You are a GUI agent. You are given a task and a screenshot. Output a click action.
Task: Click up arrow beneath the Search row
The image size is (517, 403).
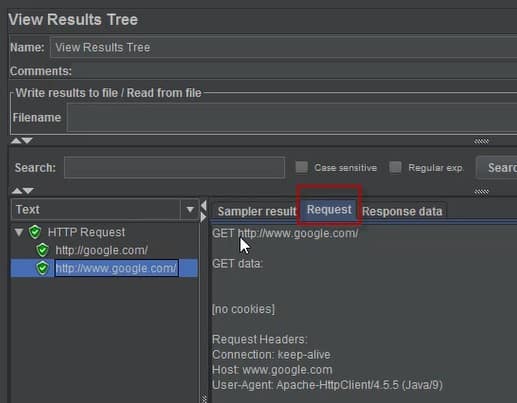coord(17,191)
